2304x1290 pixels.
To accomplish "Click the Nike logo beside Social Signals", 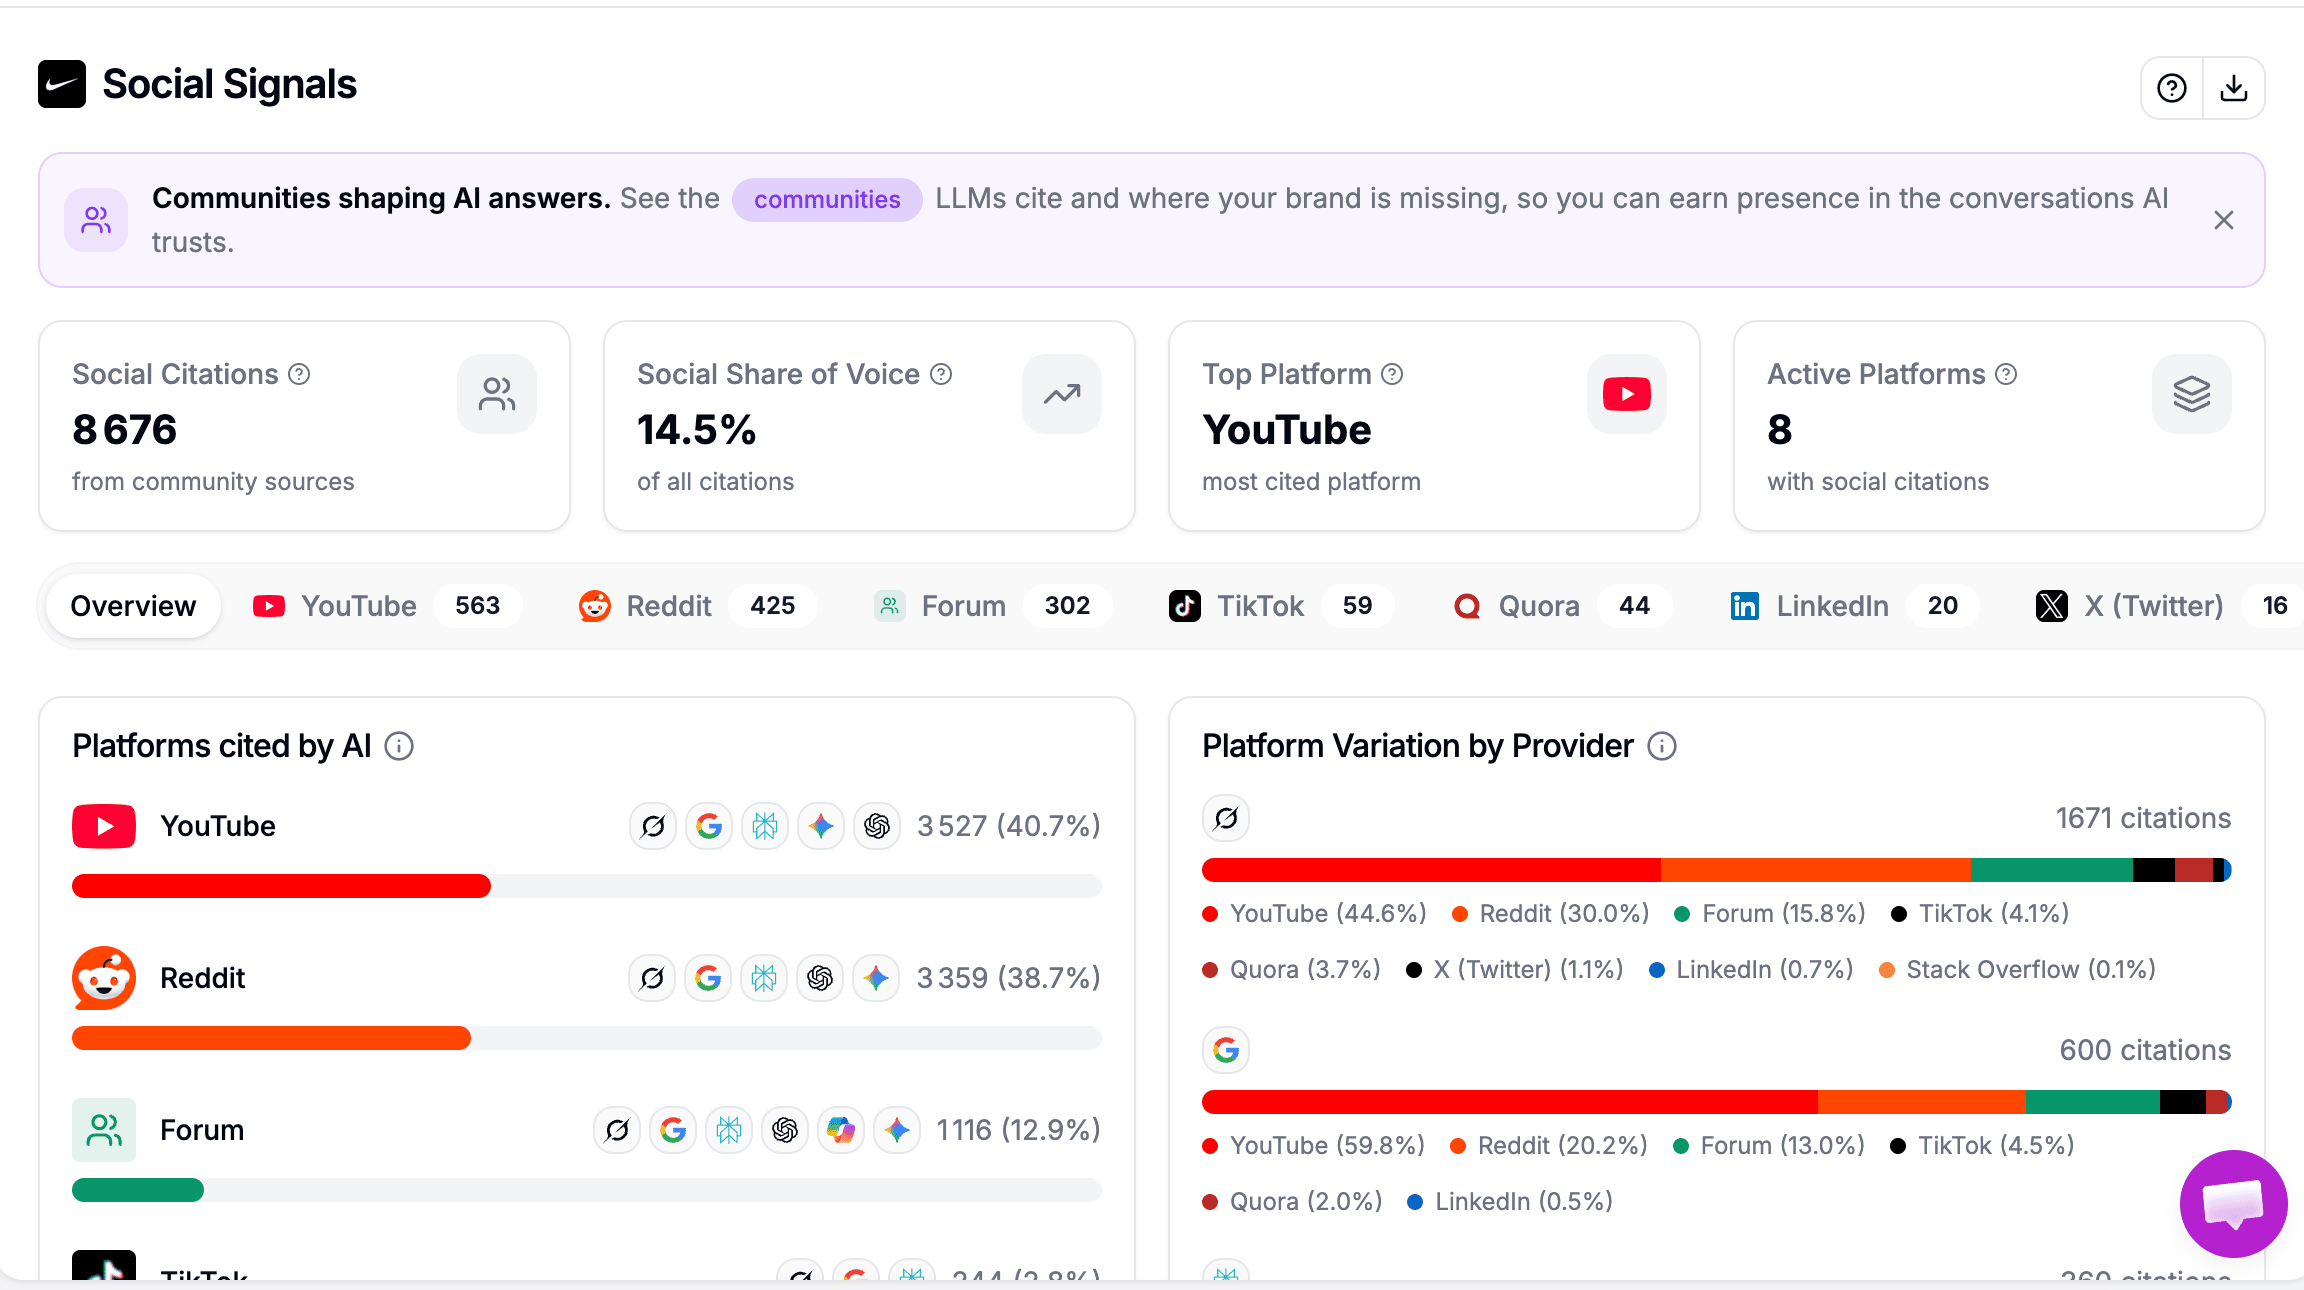I will pos(62,84).
